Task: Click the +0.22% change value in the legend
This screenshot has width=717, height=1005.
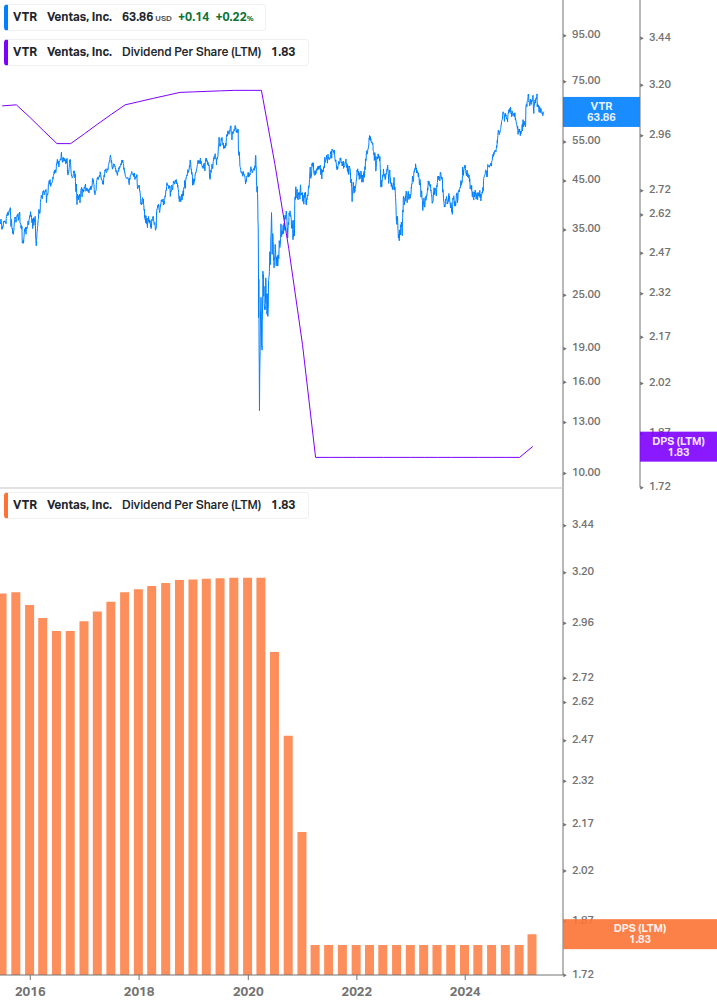Action: coord(235,17)
